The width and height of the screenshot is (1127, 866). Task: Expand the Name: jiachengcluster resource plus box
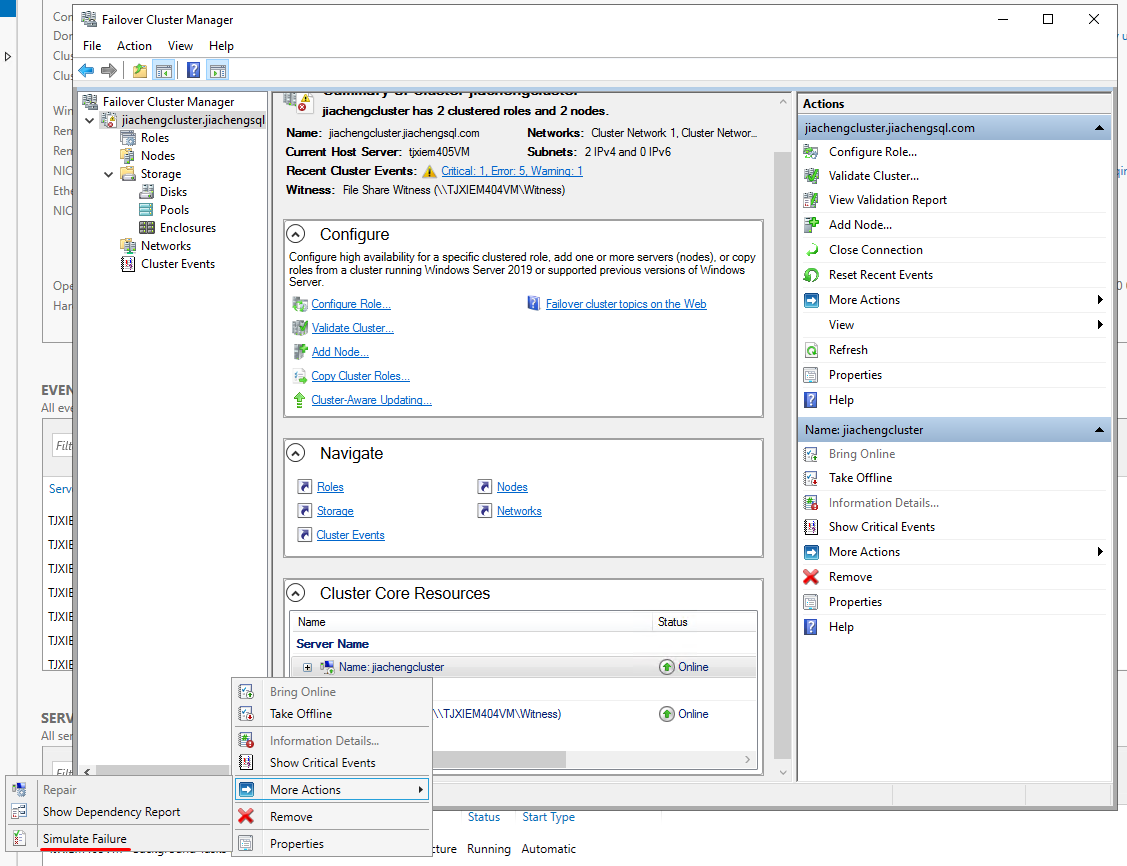point(307,667)
